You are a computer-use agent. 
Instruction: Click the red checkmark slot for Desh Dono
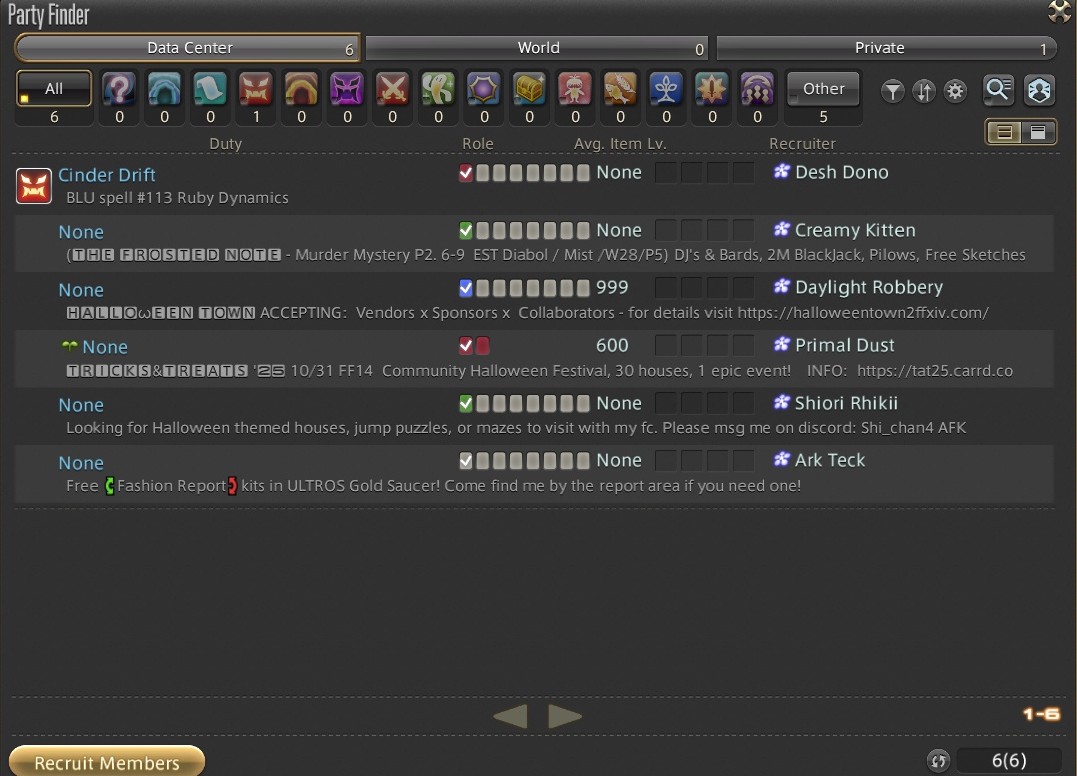click(466, 172)
